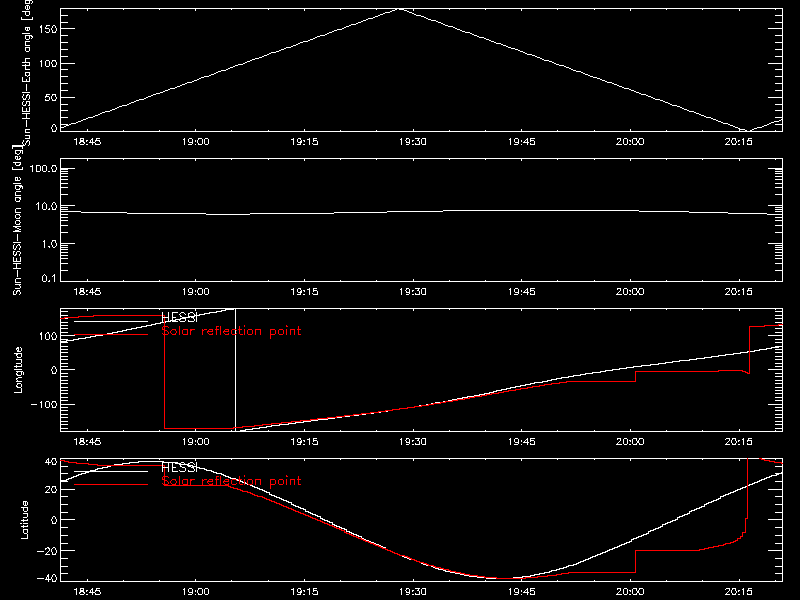This screenshot has width=800, height=600.
Task: Click the Earth angle curve peak near 19:30
Action: [x=400, y=9]
